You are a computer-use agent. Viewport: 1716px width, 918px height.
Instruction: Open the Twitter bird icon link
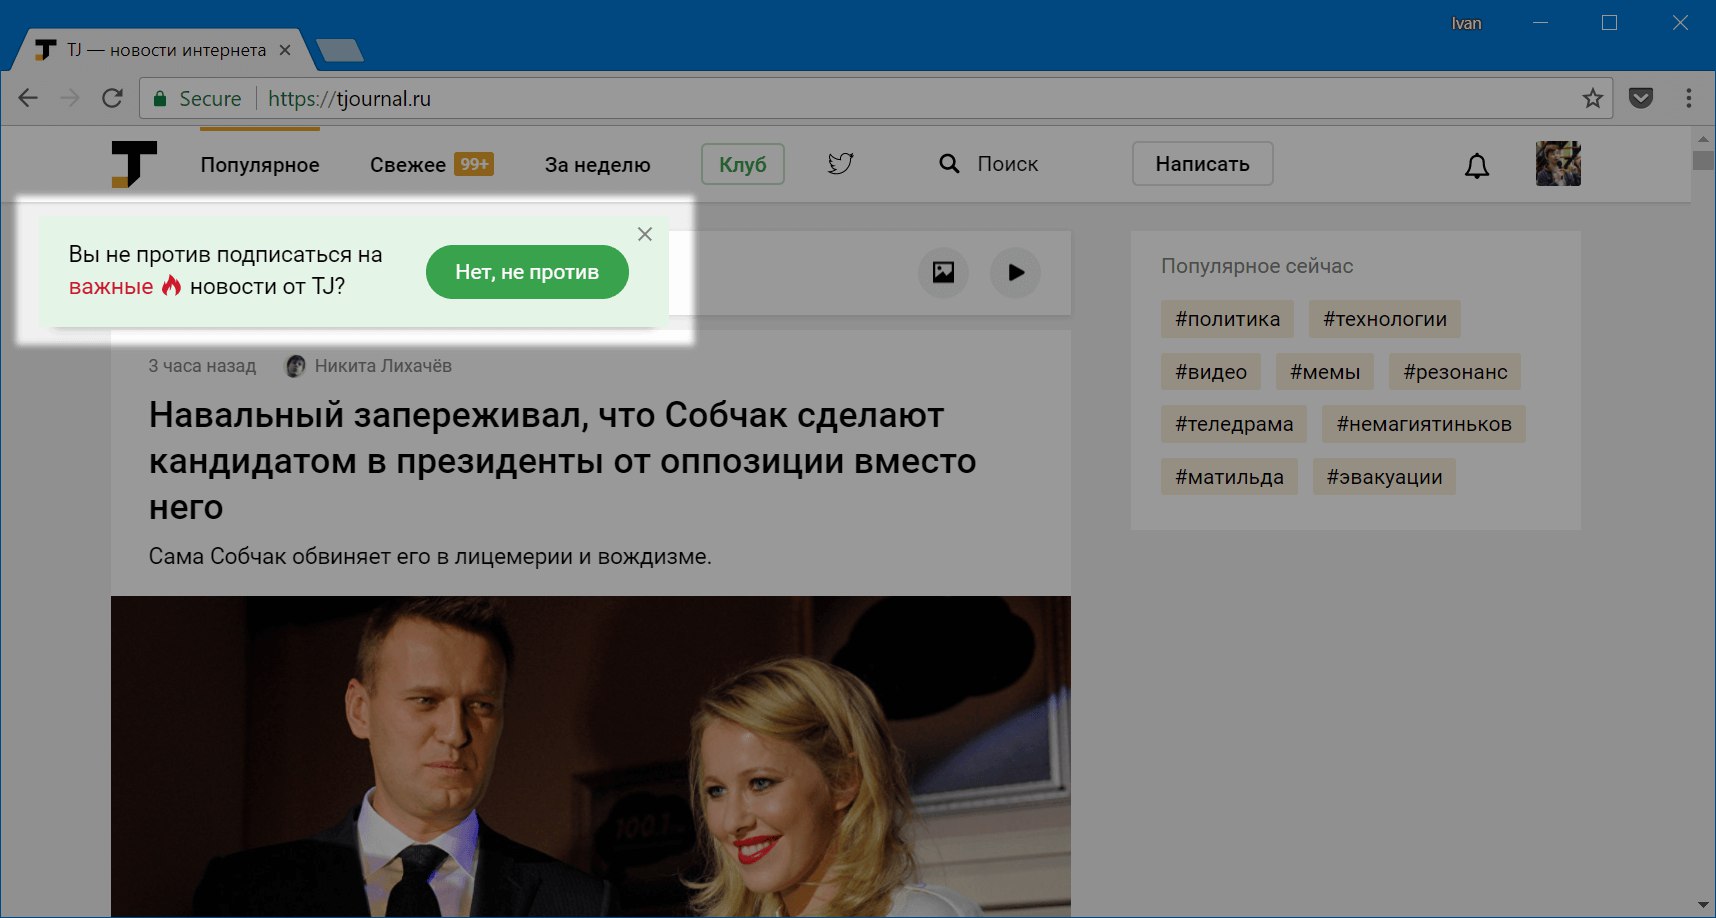840,163
